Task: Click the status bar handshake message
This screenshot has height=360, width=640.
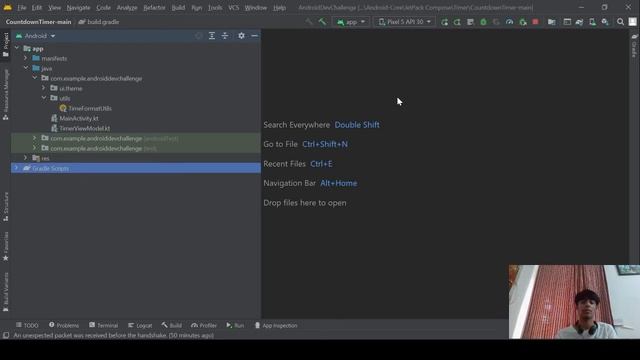Action: (113, 336)
